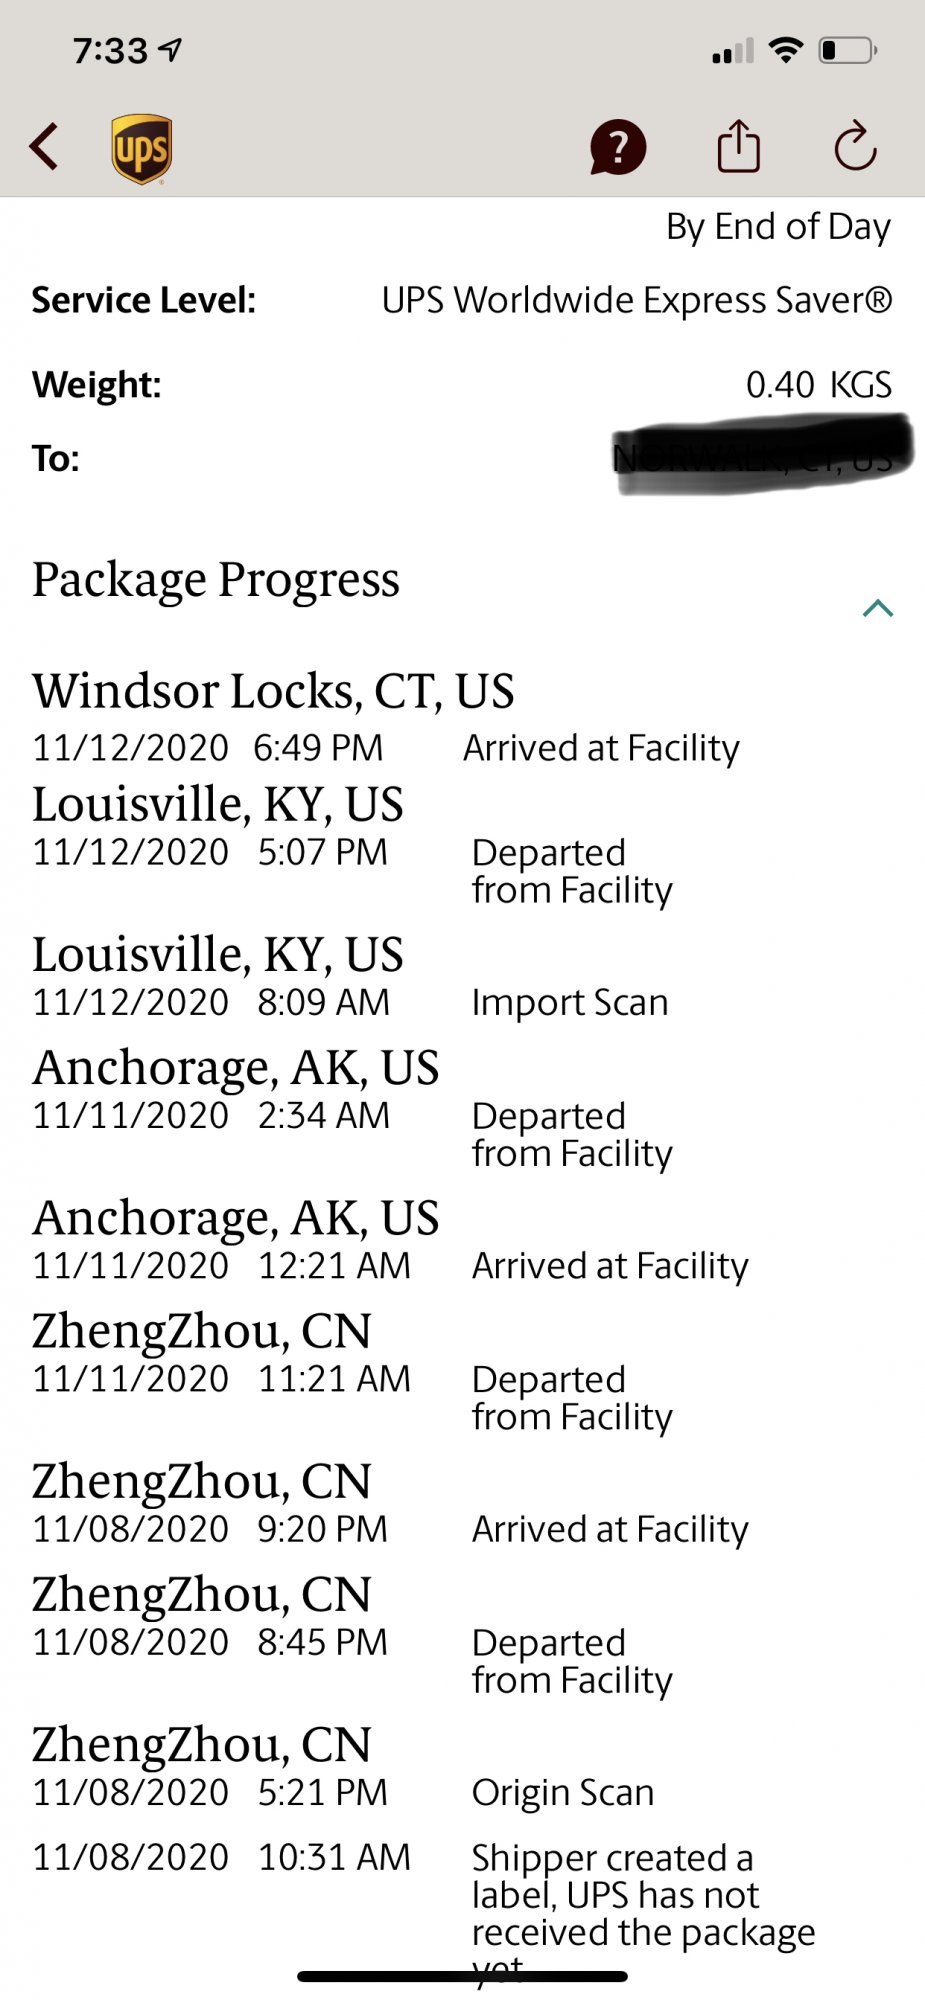Tap the refresh tracking icon
The image size is (925, 2000).
(x=855, y=147)
